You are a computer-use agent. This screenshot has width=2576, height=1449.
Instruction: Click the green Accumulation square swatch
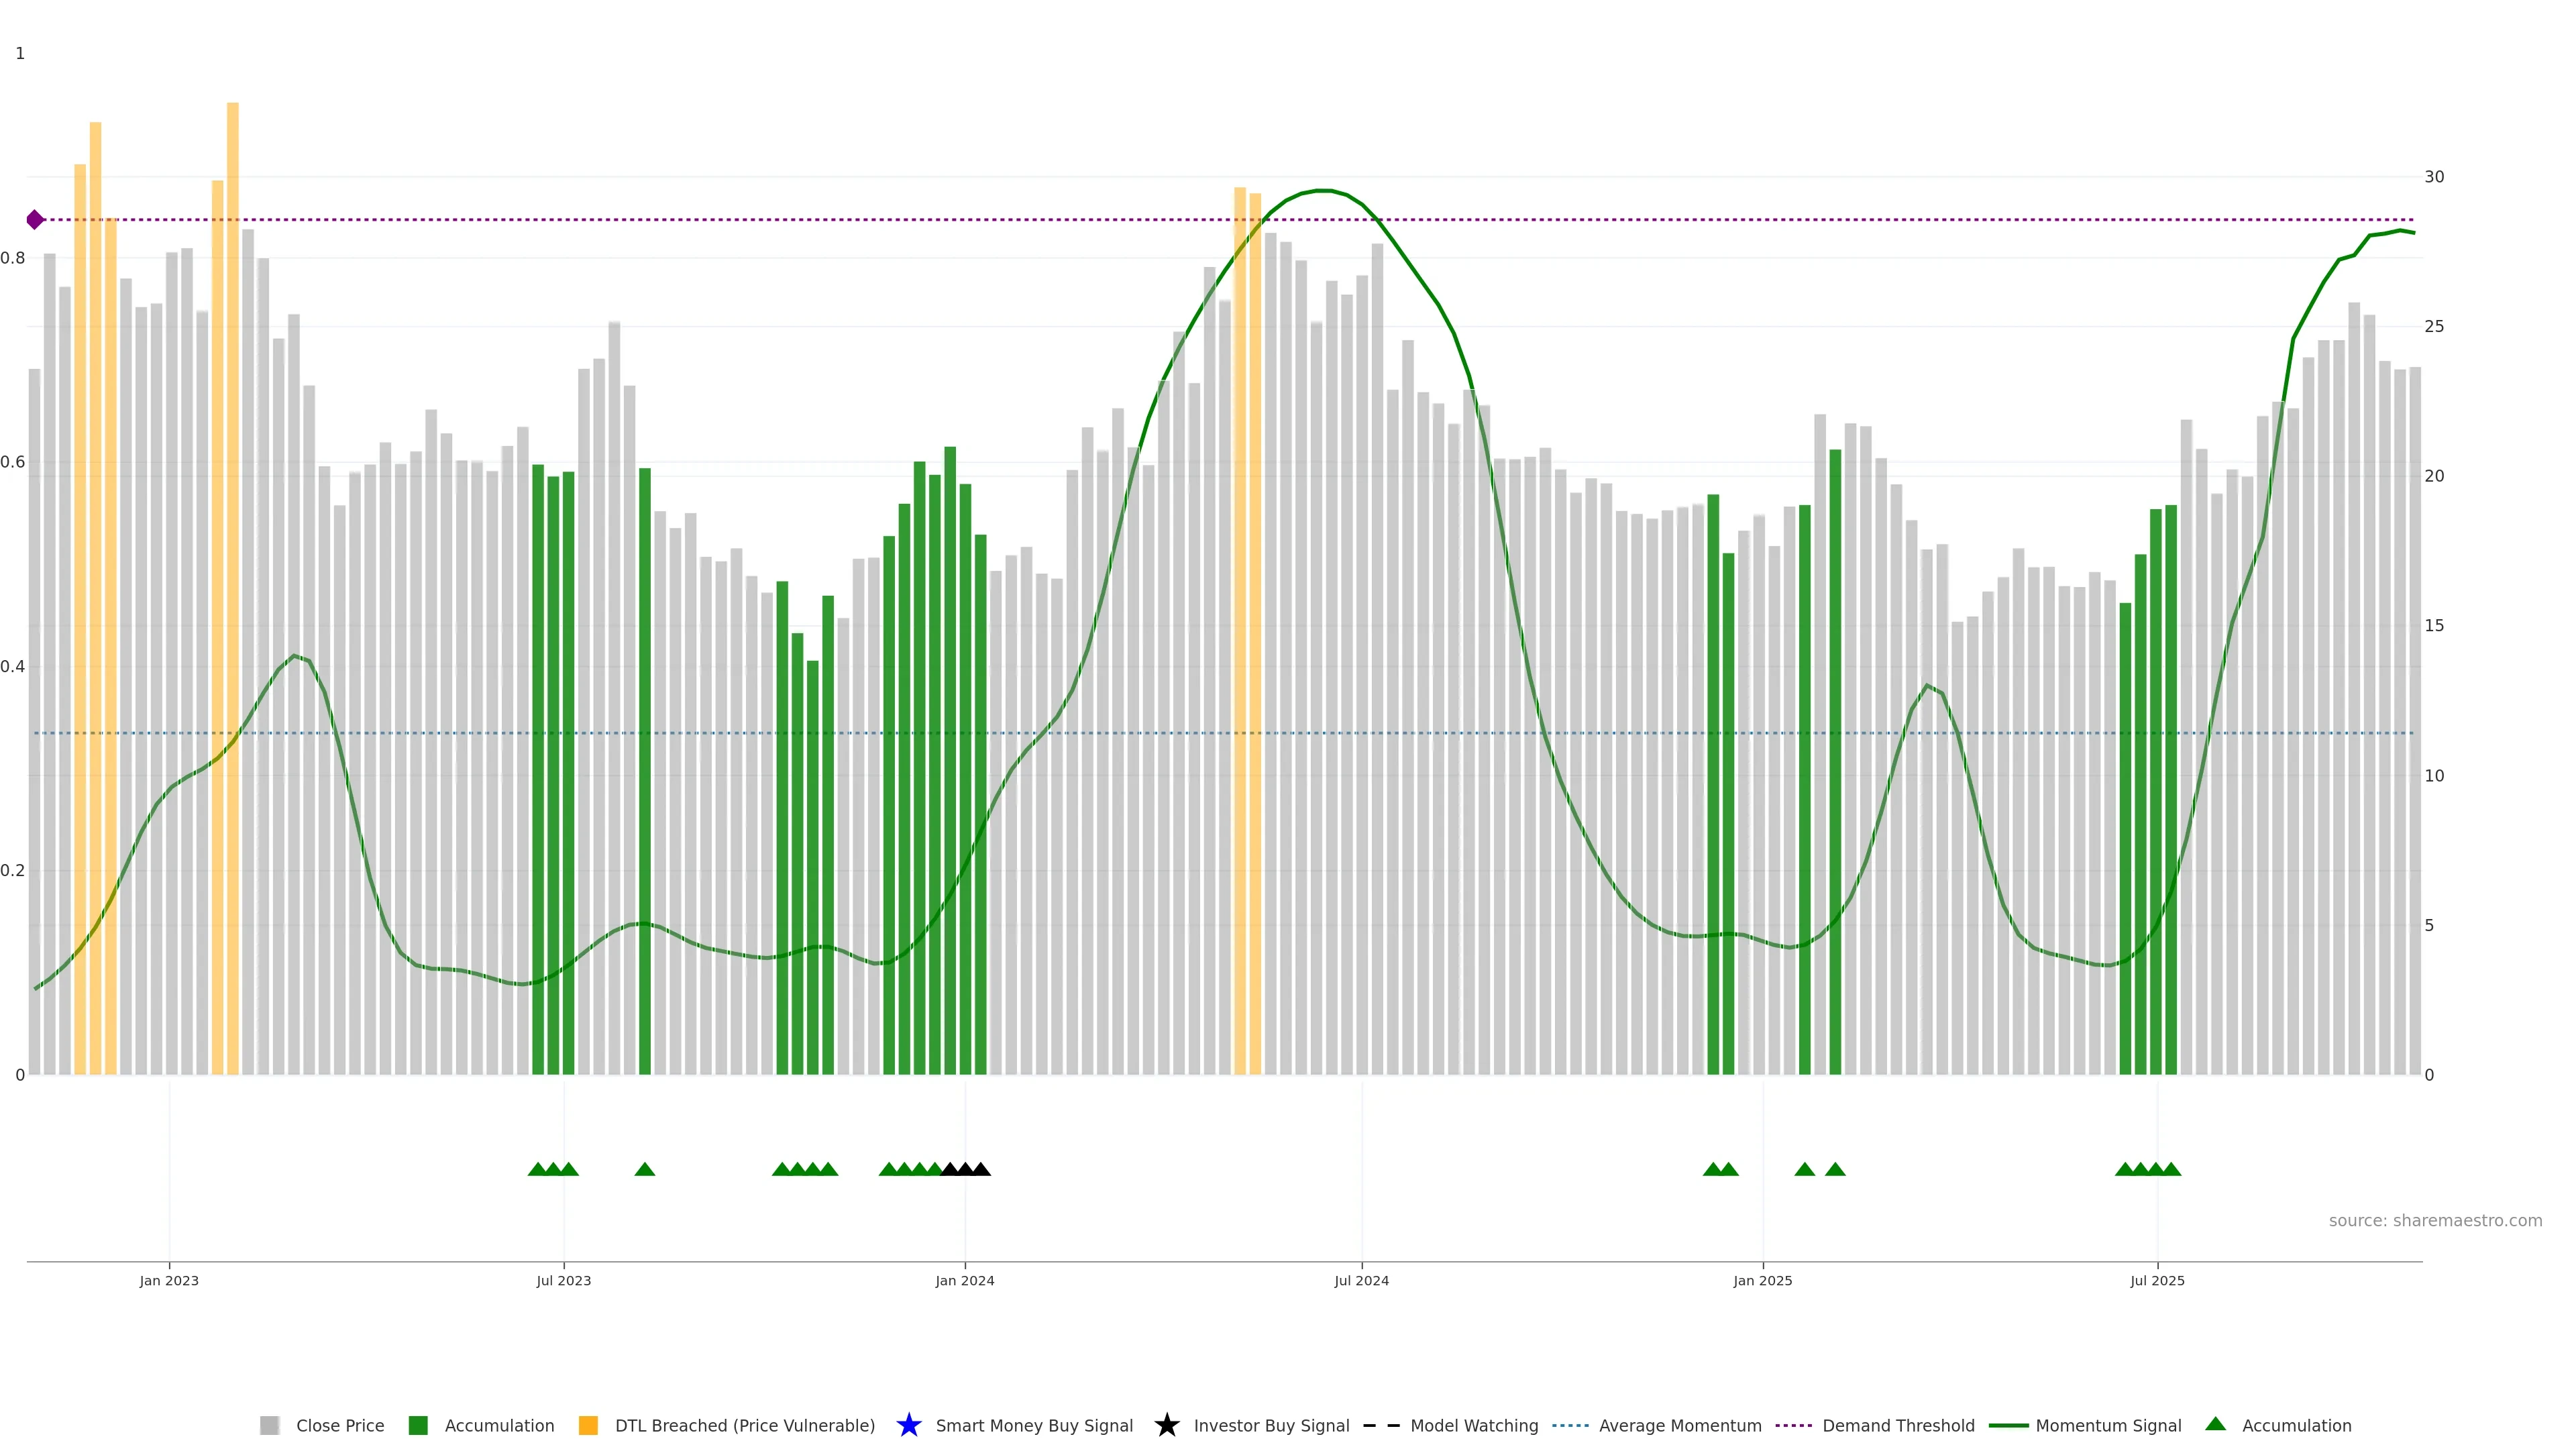click(418, 1425)
